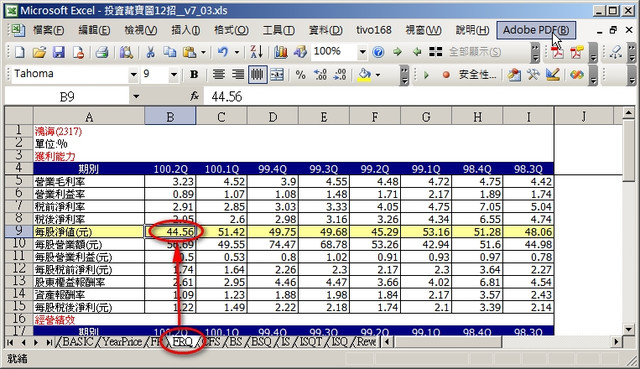Click the vertical scrollbar down arrow
Screen dimensions: 640x369
(x=629, y=329)
